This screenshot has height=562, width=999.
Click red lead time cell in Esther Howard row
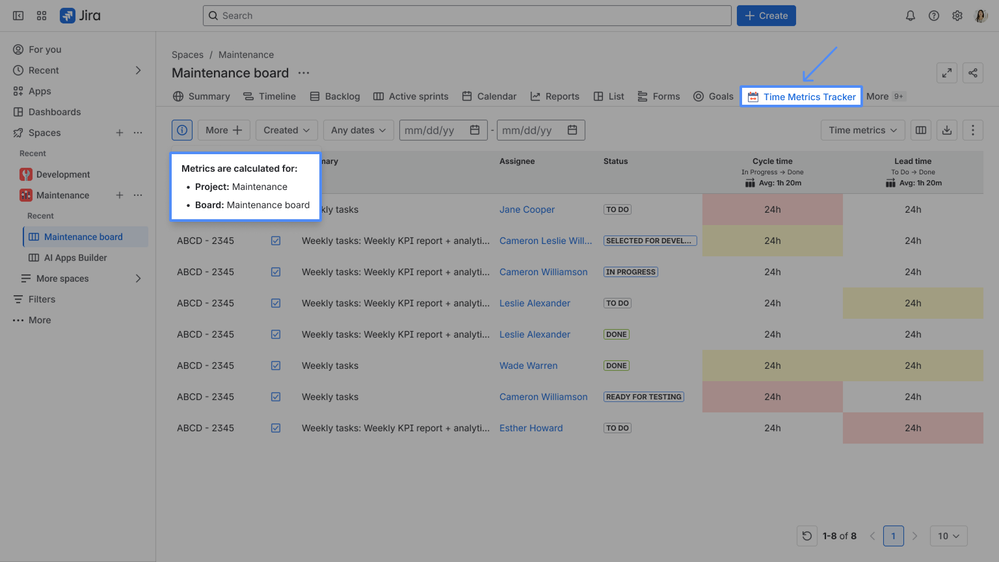(912, 428)
